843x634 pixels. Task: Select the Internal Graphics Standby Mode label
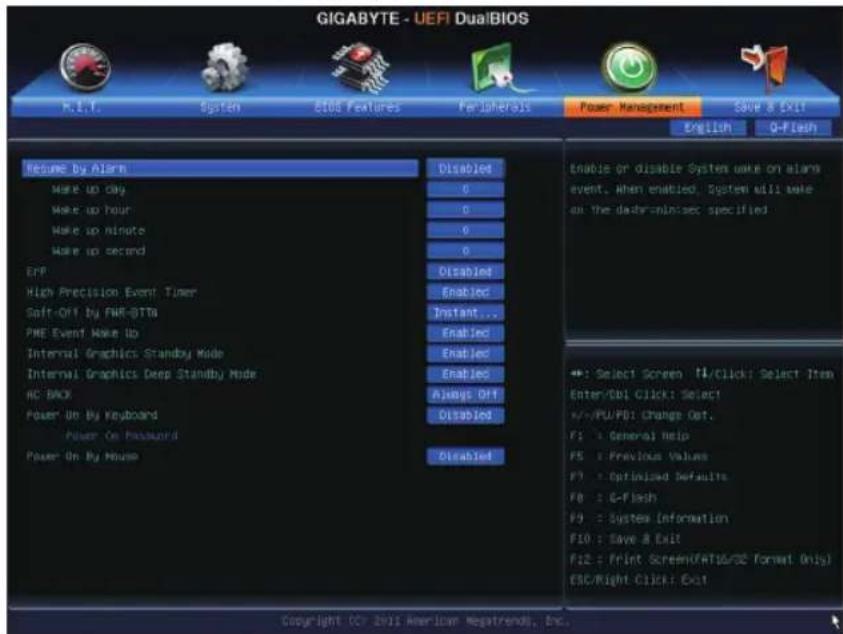coord(125,353)
